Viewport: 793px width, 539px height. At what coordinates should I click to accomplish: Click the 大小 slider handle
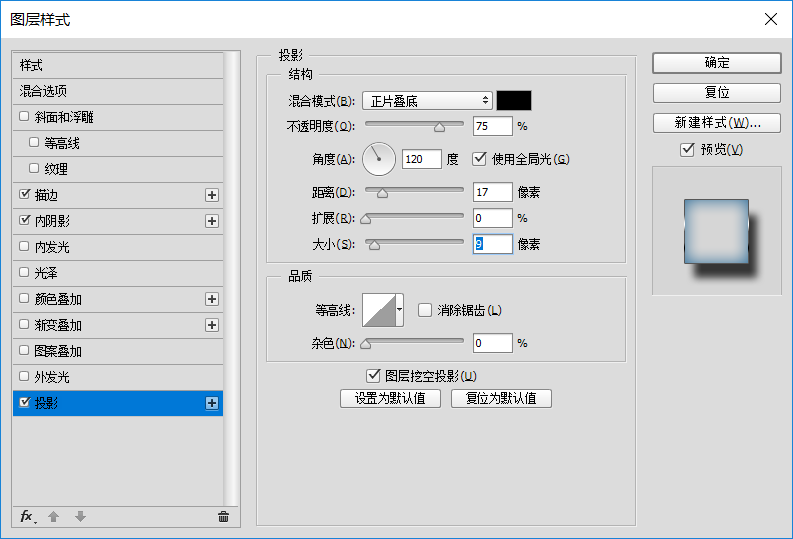tap(374, 245)
